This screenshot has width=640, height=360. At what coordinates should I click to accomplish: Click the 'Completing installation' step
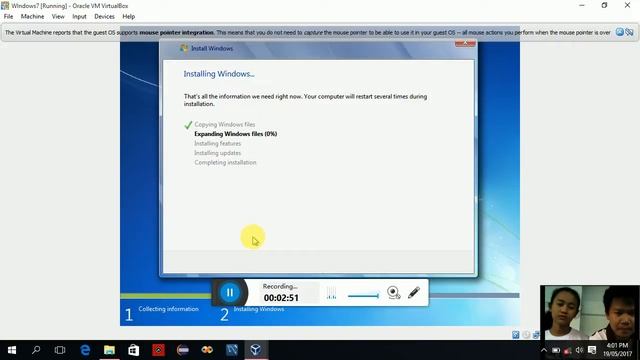(x=225, y=162)
